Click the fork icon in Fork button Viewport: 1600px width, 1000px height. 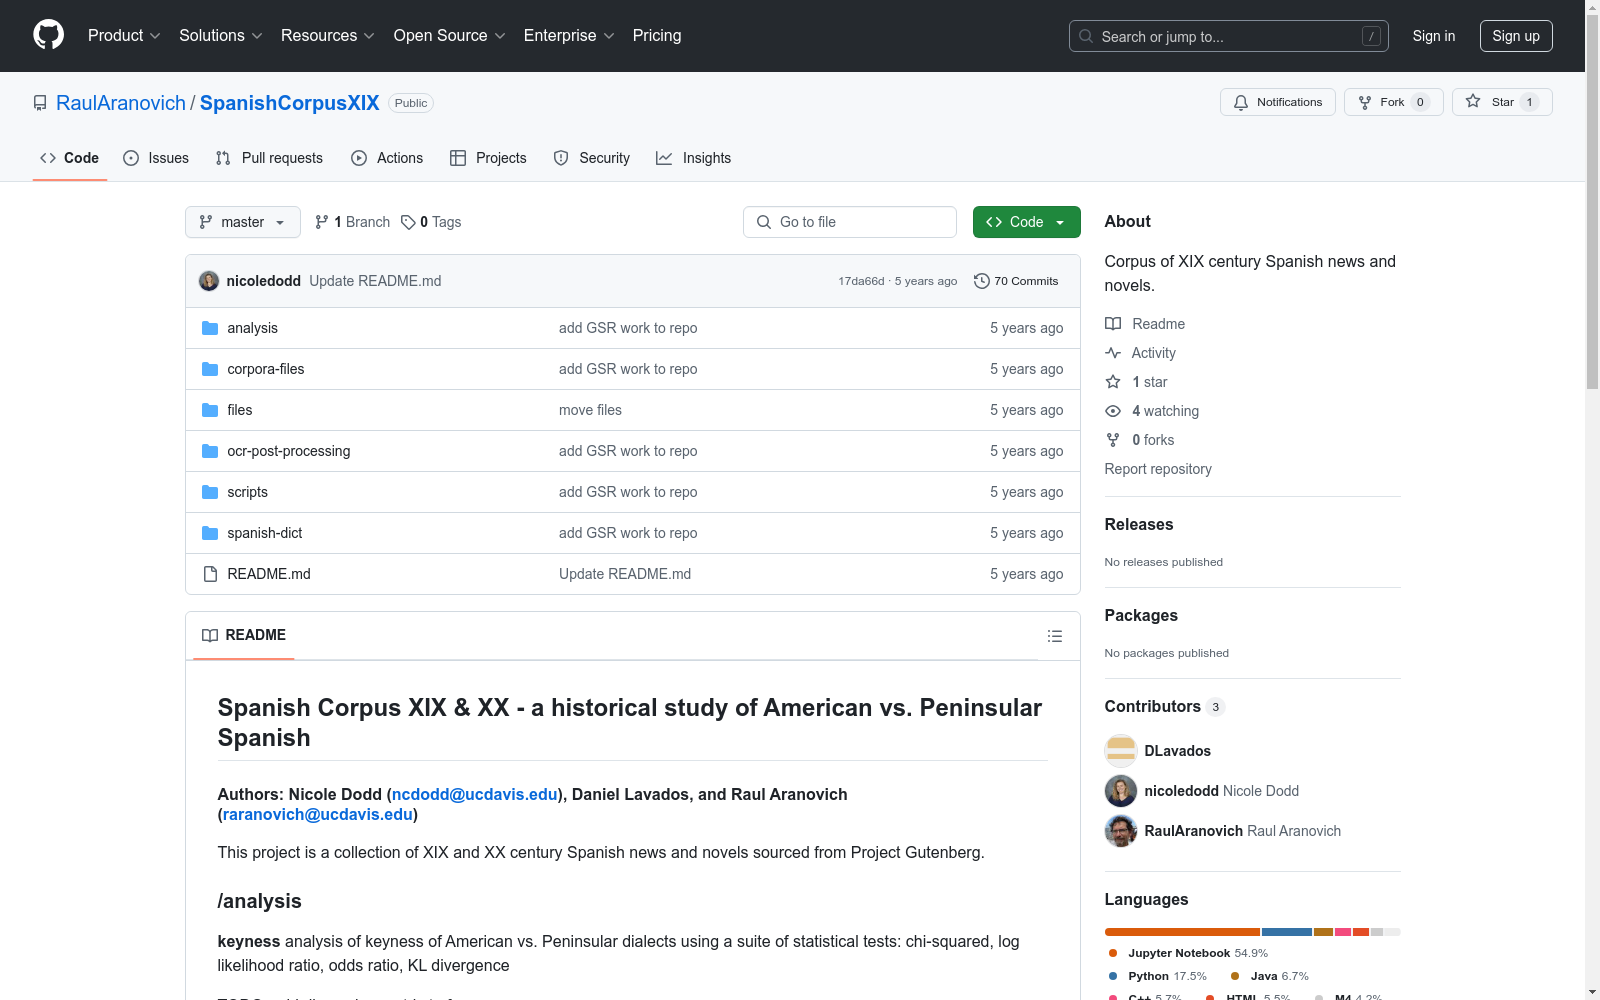coord(1365,102)
